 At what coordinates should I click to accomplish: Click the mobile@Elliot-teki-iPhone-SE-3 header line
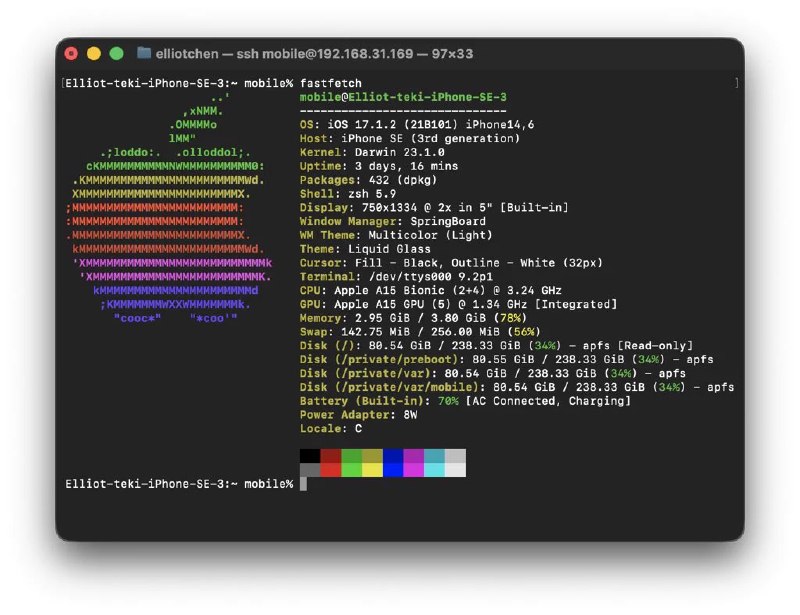pyautogui.click(x=403, y=97)
